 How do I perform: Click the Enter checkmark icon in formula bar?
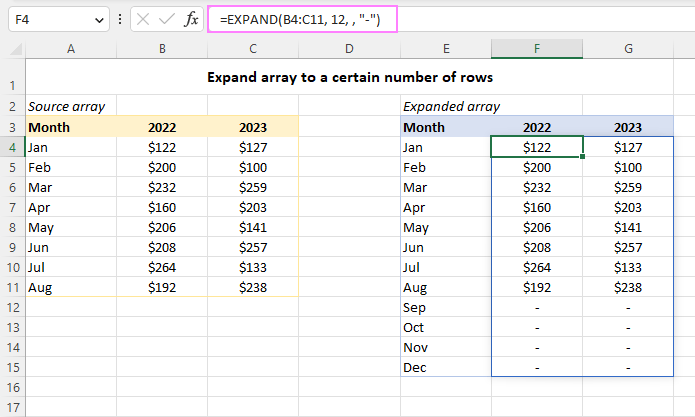pyautogui.click(x=167, y=19)
